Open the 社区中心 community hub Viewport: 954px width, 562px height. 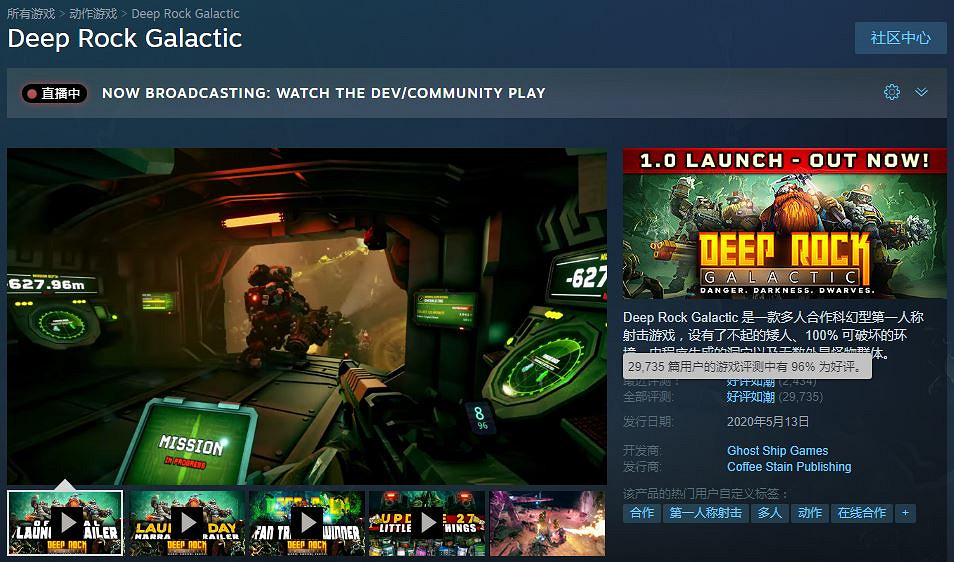900,38
